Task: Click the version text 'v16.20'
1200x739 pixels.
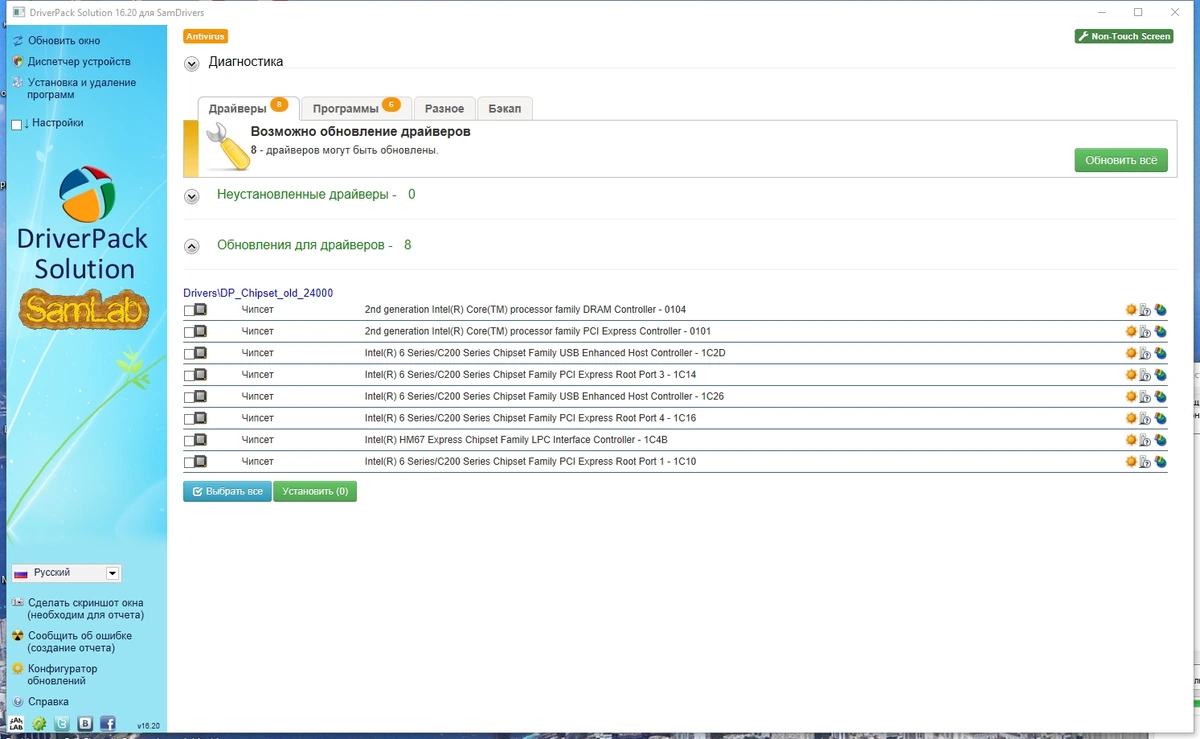Action: point(148,726)
